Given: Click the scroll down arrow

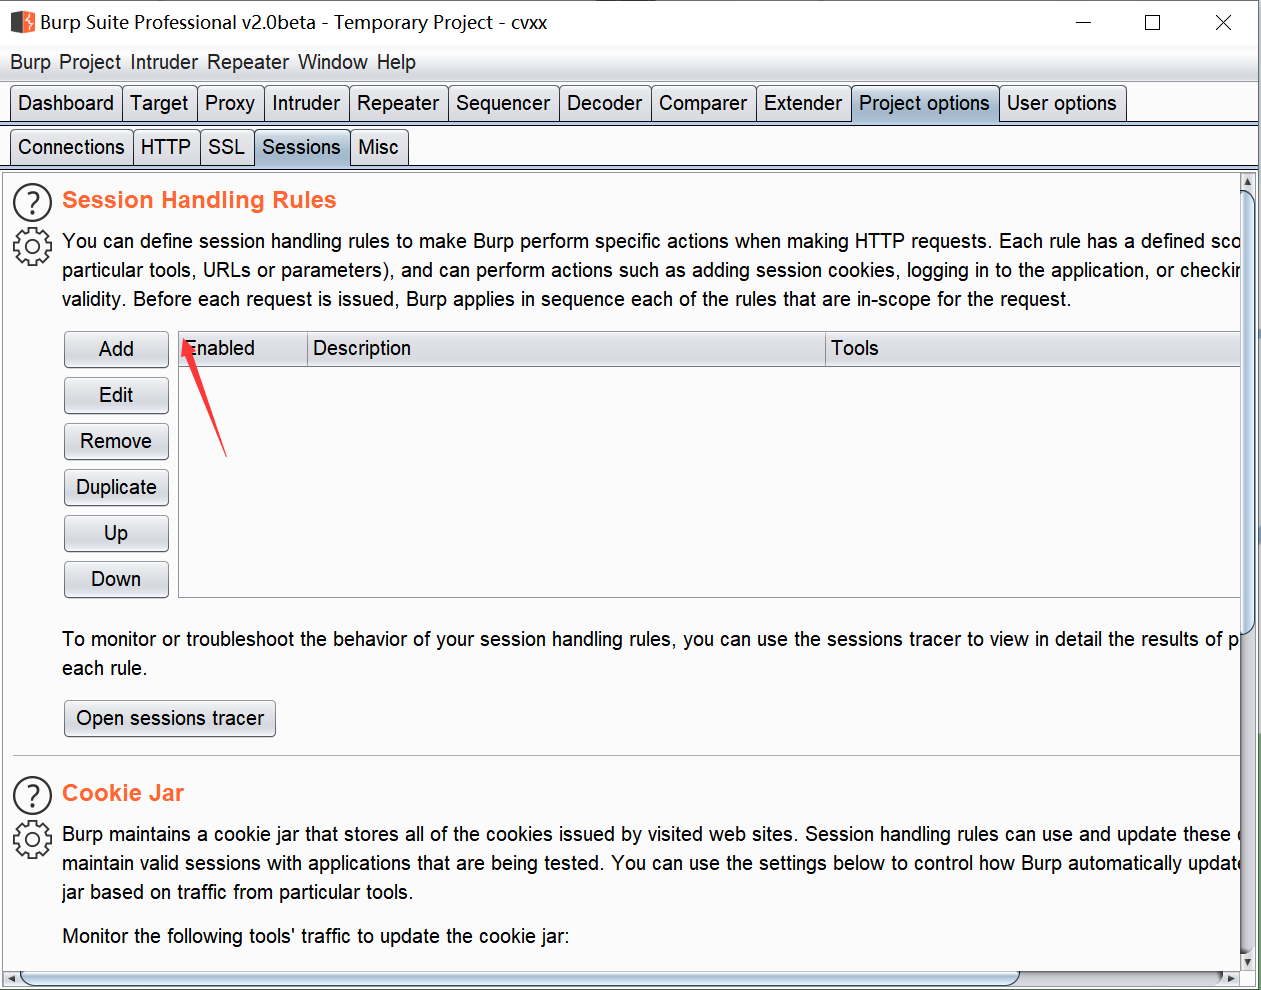Looking at the screenshot, I should click(x=1247, y=961).
